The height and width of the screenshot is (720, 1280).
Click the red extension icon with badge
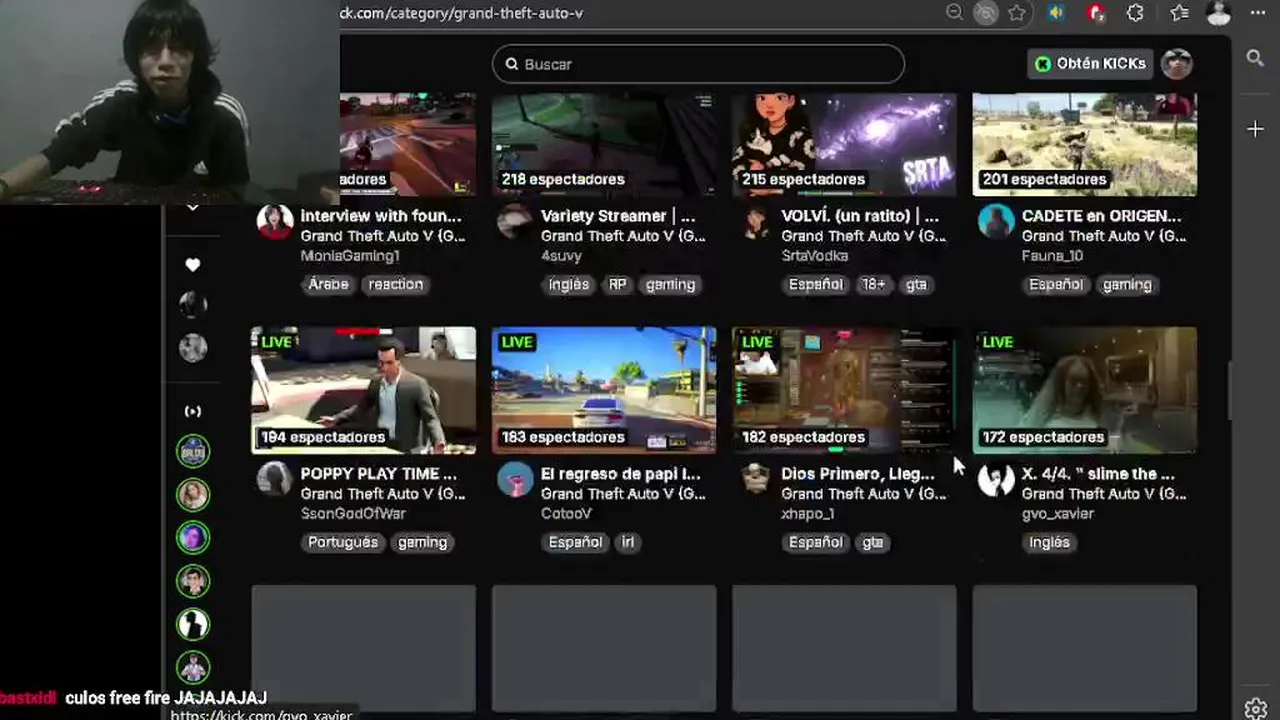click(1096, 13)
